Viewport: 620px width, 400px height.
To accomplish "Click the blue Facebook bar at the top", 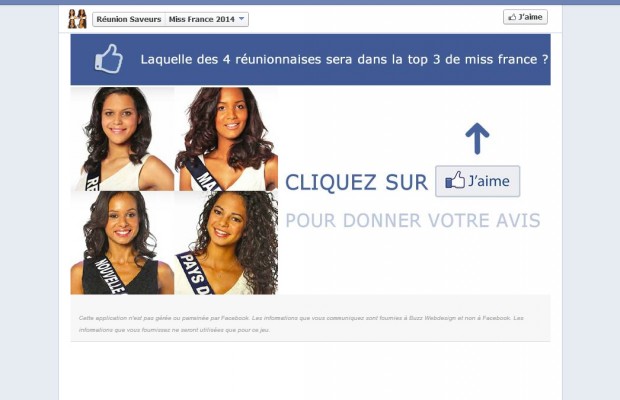I will 310,2.
